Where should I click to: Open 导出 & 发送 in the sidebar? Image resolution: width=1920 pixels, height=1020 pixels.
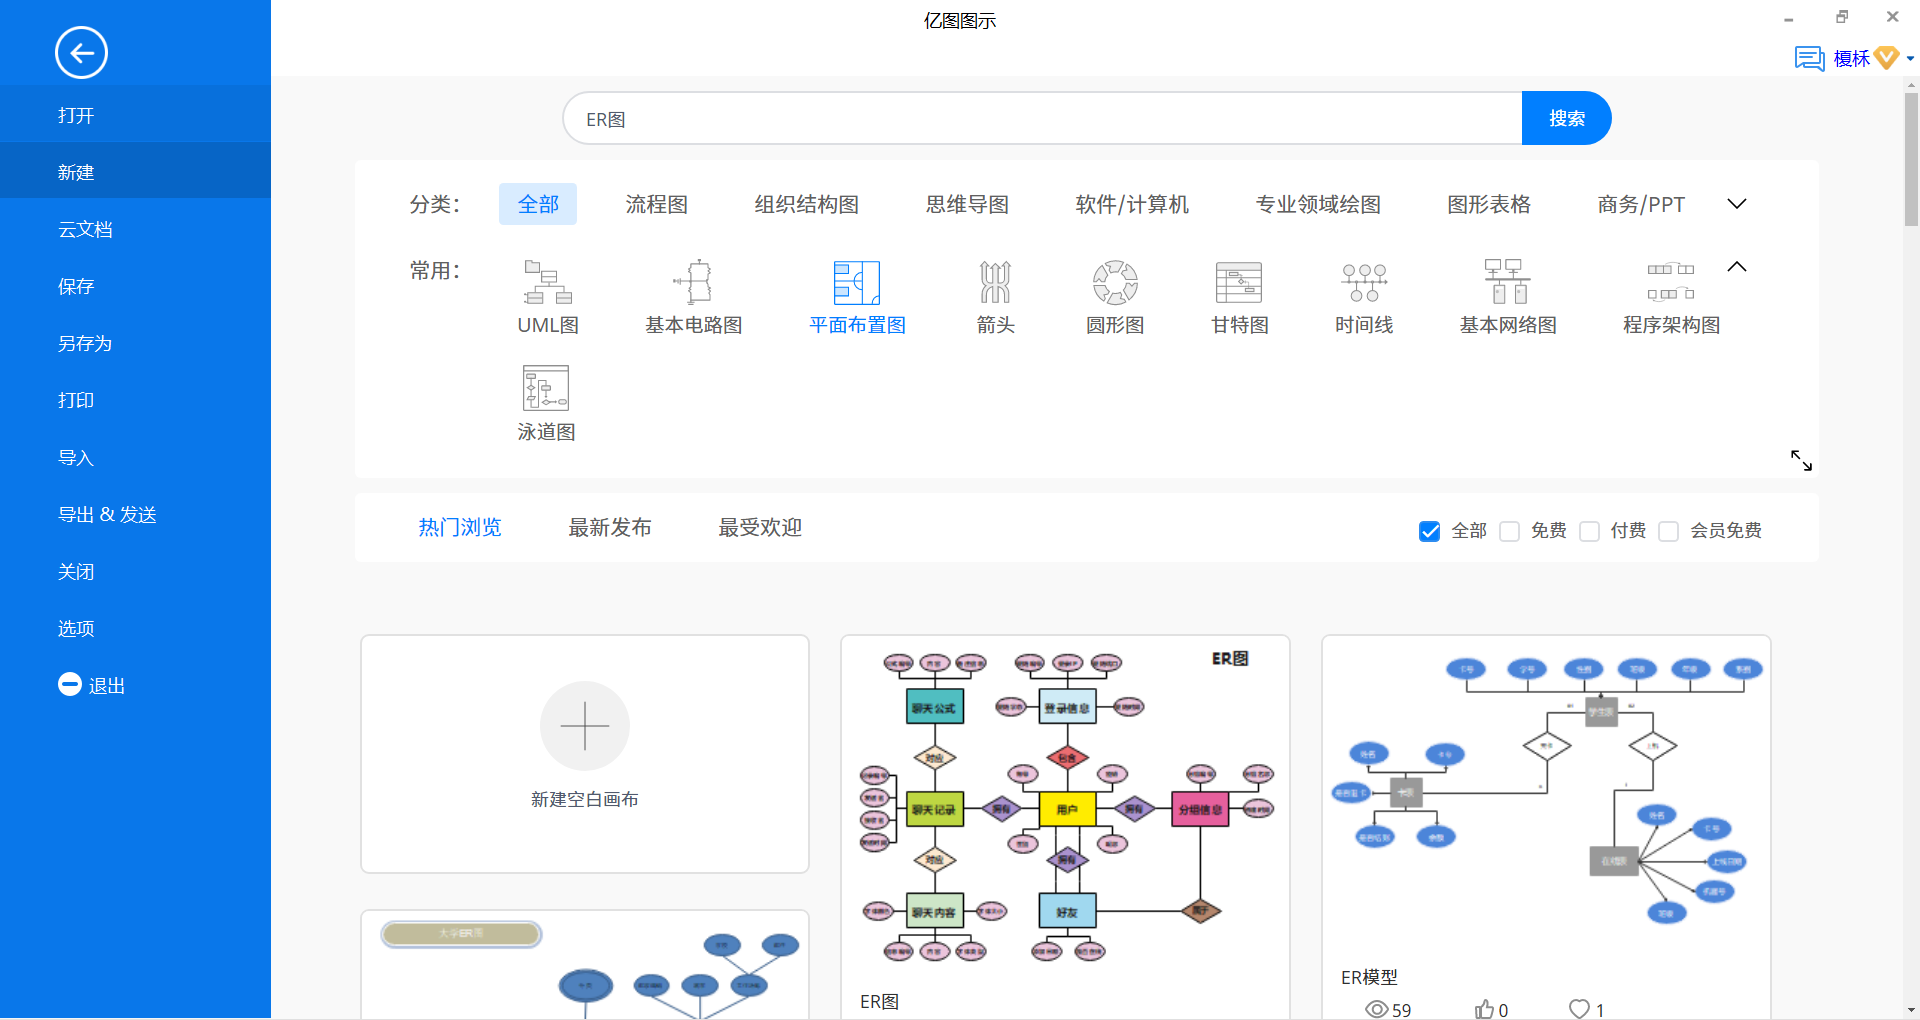tap(107, 515)
